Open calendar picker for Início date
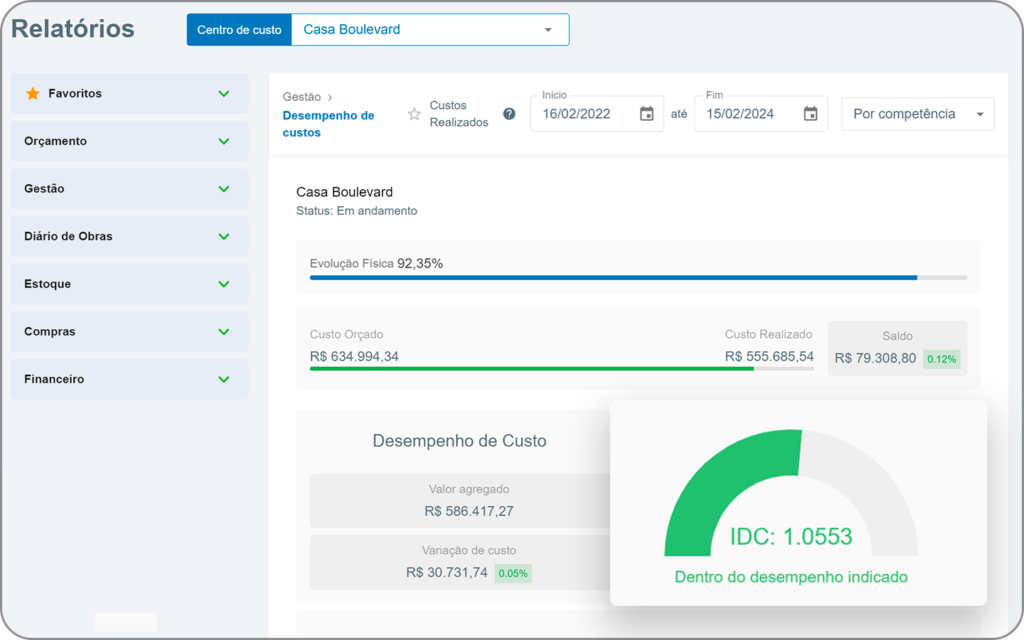1024x640 pixels. 647,114
